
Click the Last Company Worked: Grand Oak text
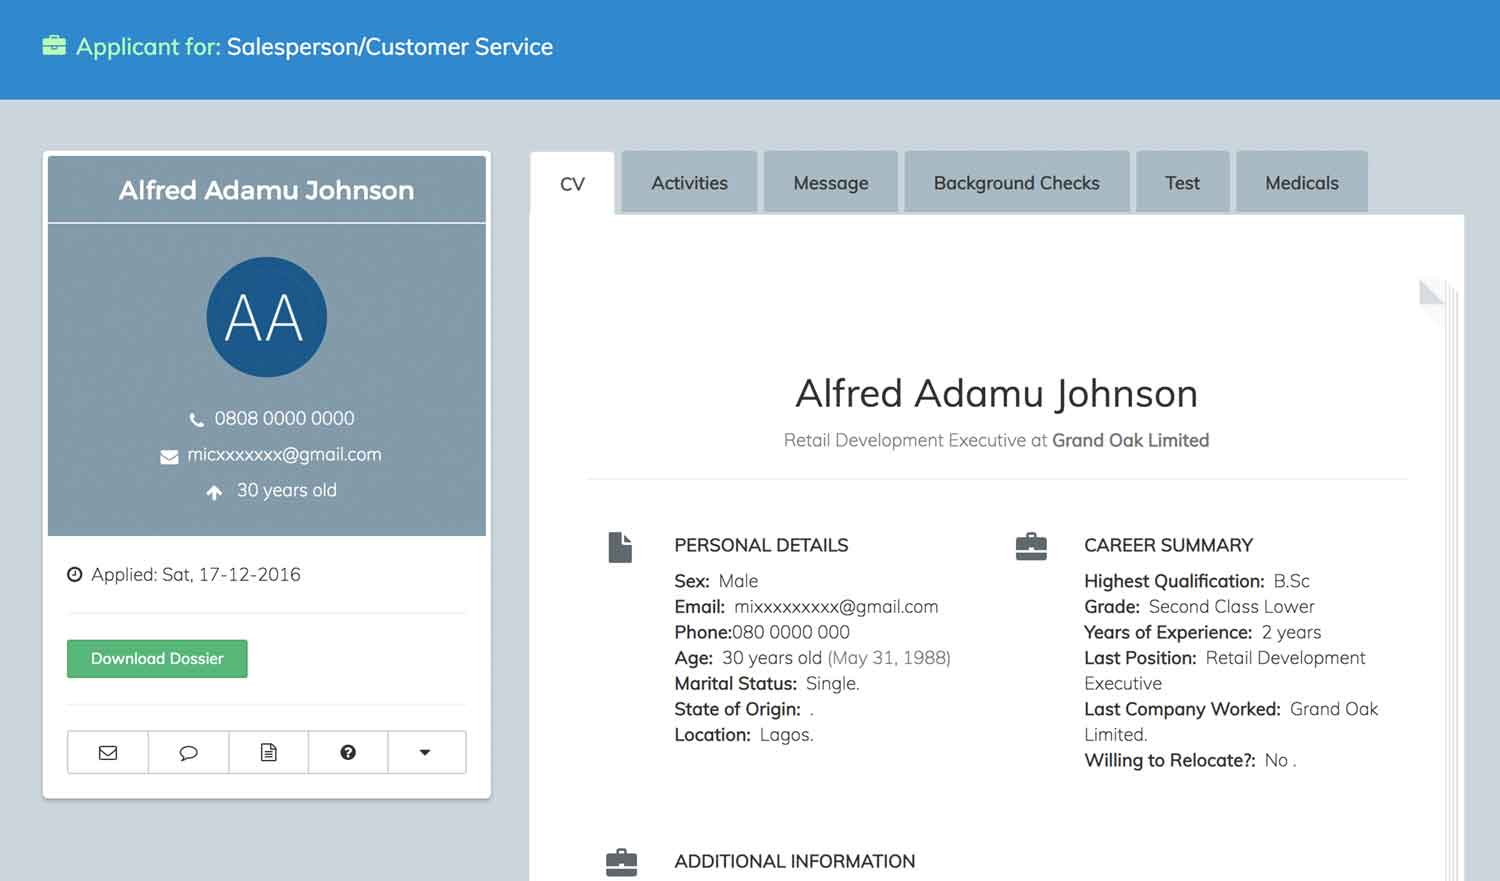pos(1231,709)
